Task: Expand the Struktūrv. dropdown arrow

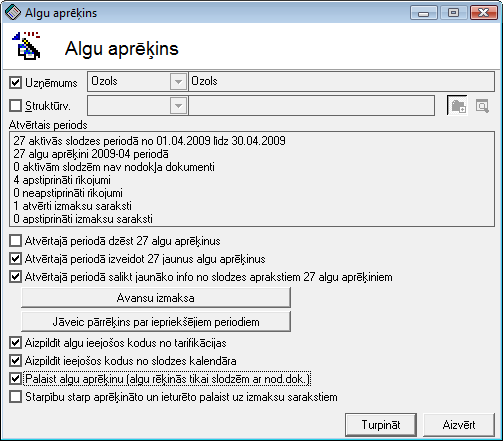Action: [x=178, y=106]
